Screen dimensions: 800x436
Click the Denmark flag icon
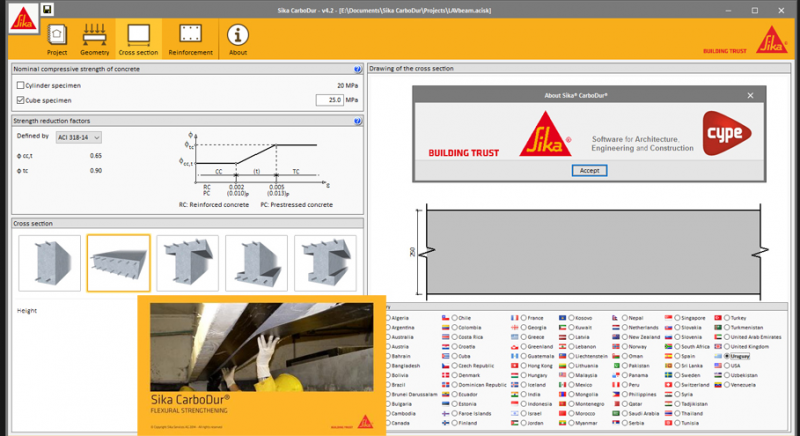pos(445,375)
